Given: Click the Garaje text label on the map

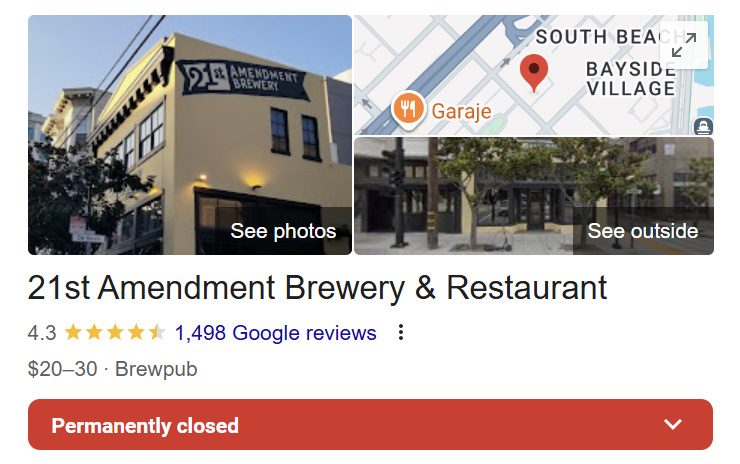Looking at the screenshot, I should click(462, 111).
